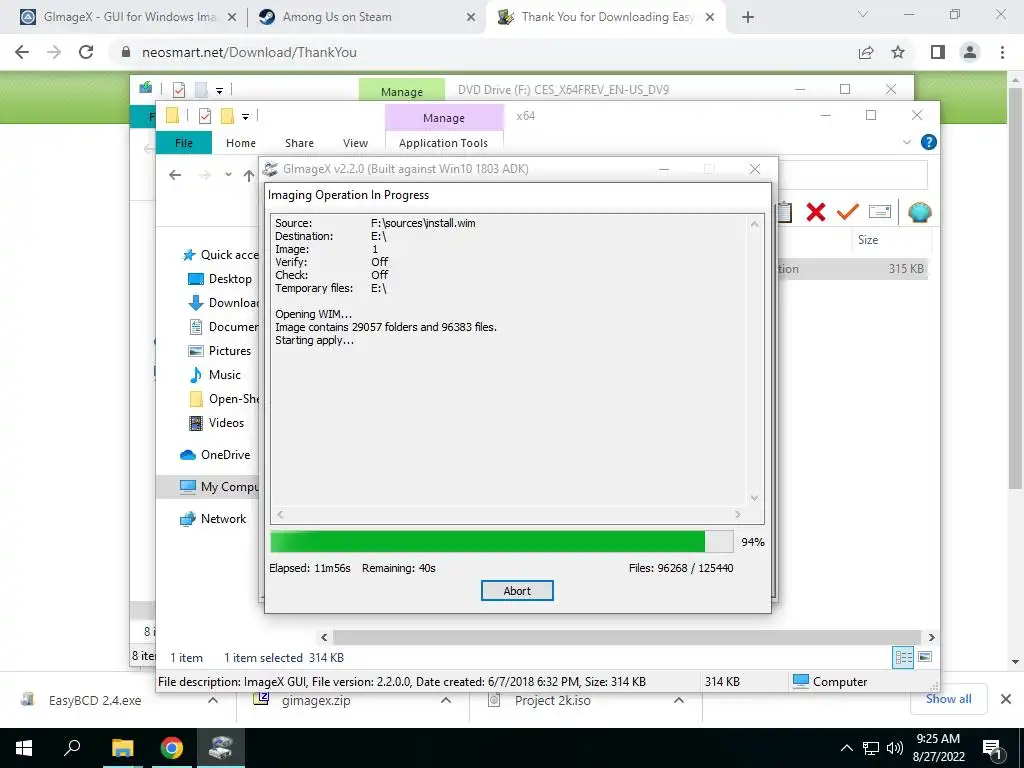Click the properties checkmark icon in x64 title bar
Image resolution: width=1024 pixels, height=768 pixels.
pos(204,116)
